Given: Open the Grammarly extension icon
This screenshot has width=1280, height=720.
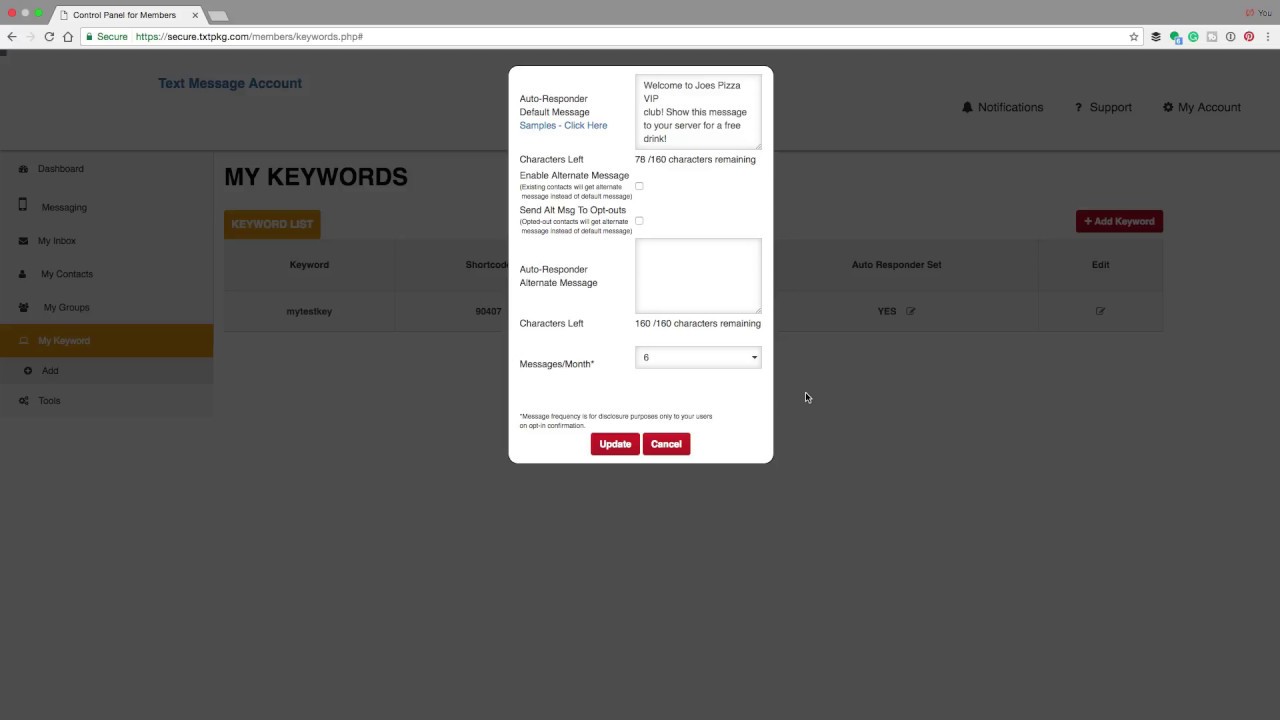Looking at the screenshot, I should point(1193,37).
